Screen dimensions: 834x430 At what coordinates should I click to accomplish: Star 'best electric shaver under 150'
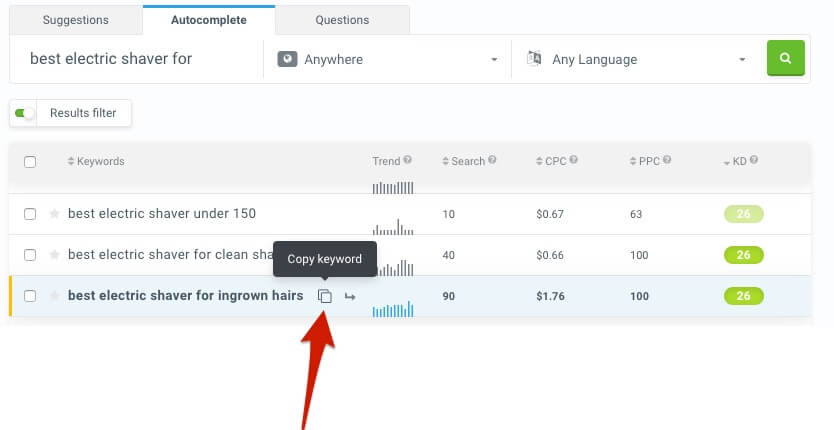tap(54, 214)
